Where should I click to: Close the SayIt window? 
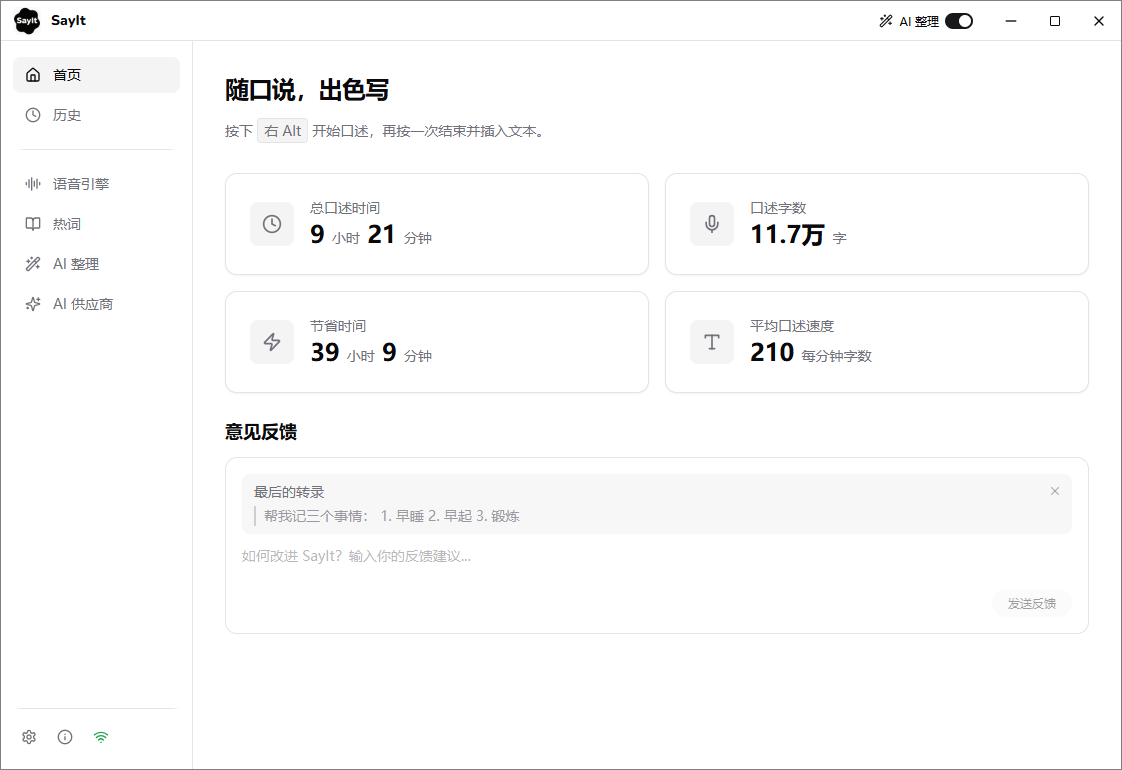coord(1099,21)
